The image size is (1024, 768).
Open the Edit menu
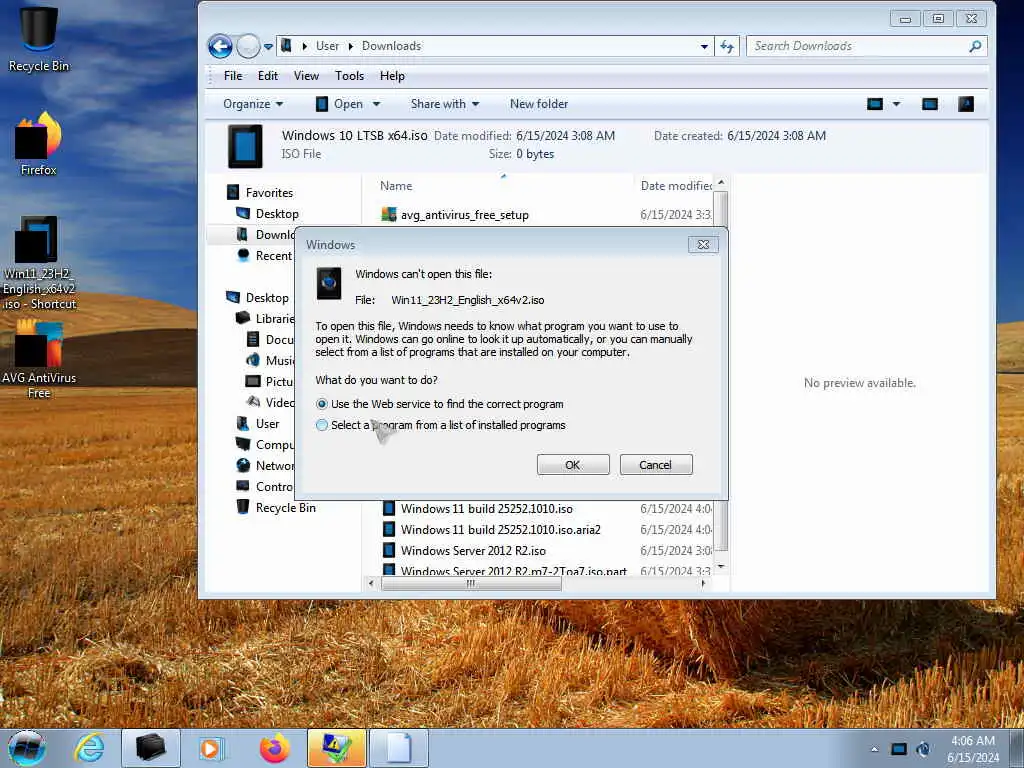(x=268, y=76)
